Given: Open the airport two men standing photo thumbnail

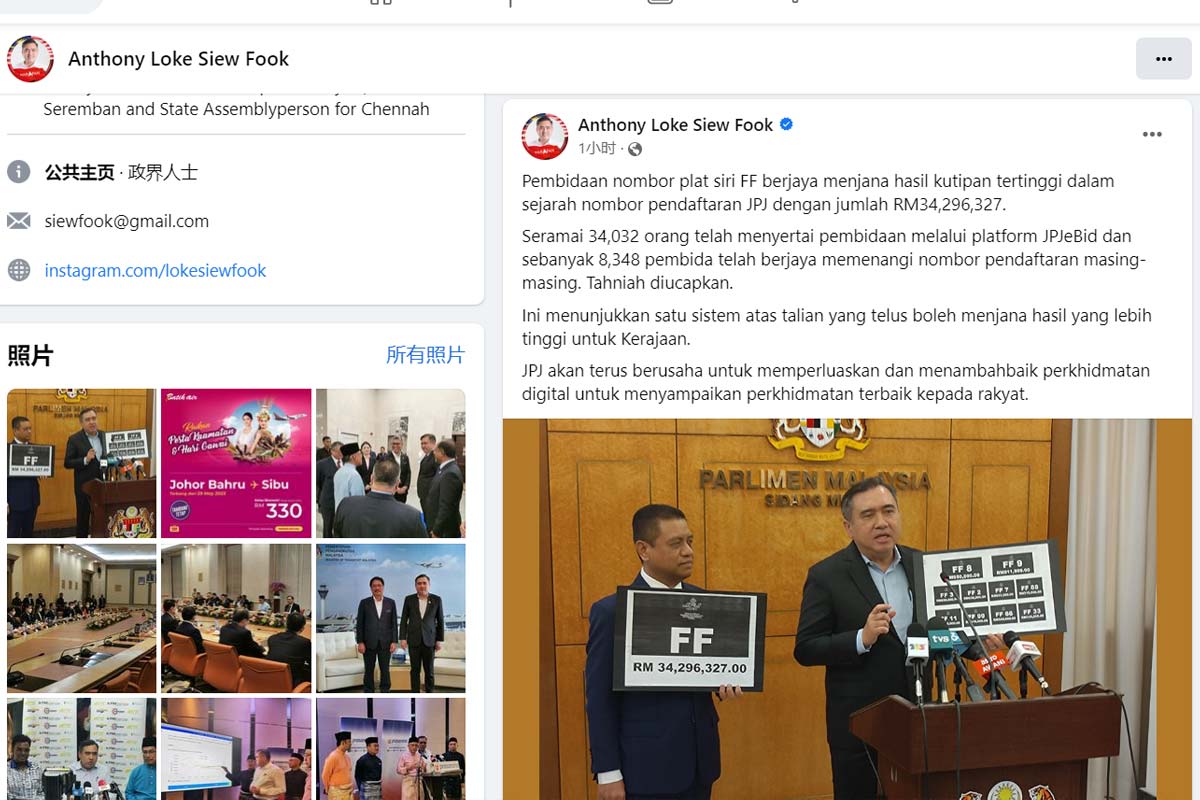Looking at the screenshot, I should pos(391,618).
